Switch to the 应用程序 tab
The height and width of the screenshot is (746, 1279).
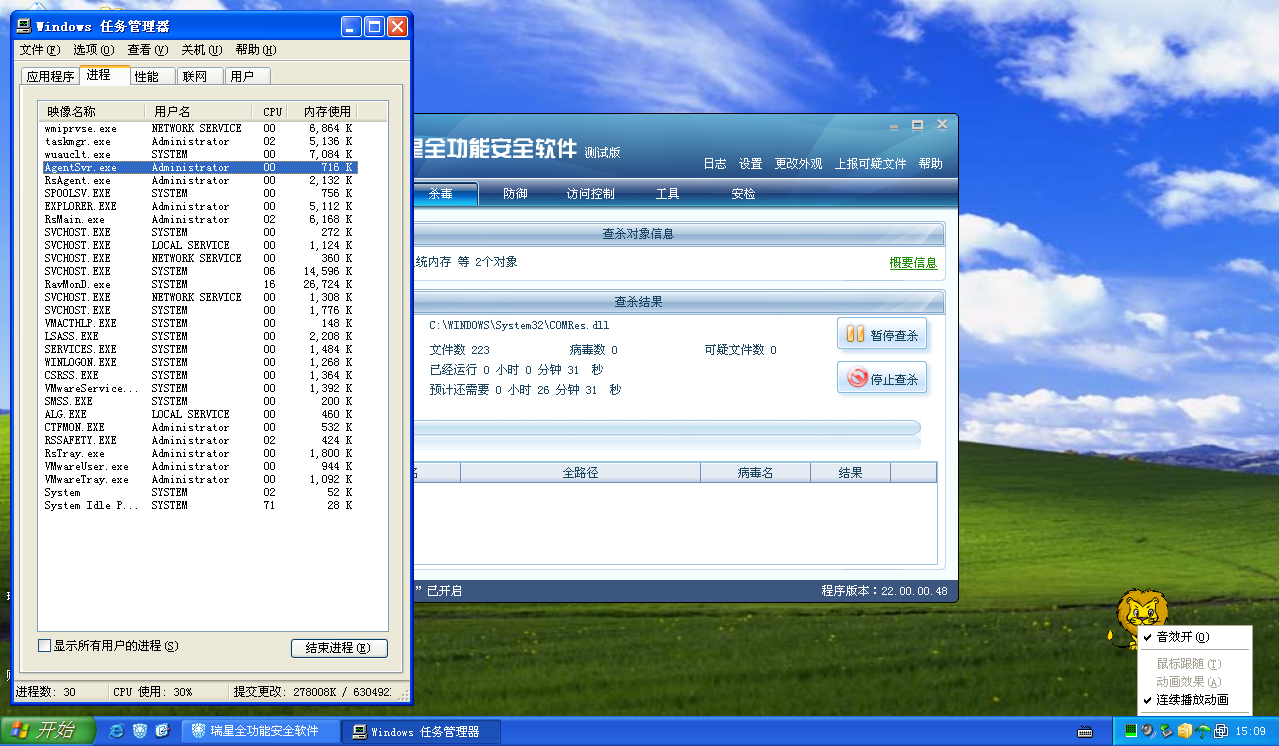[50, 76]
